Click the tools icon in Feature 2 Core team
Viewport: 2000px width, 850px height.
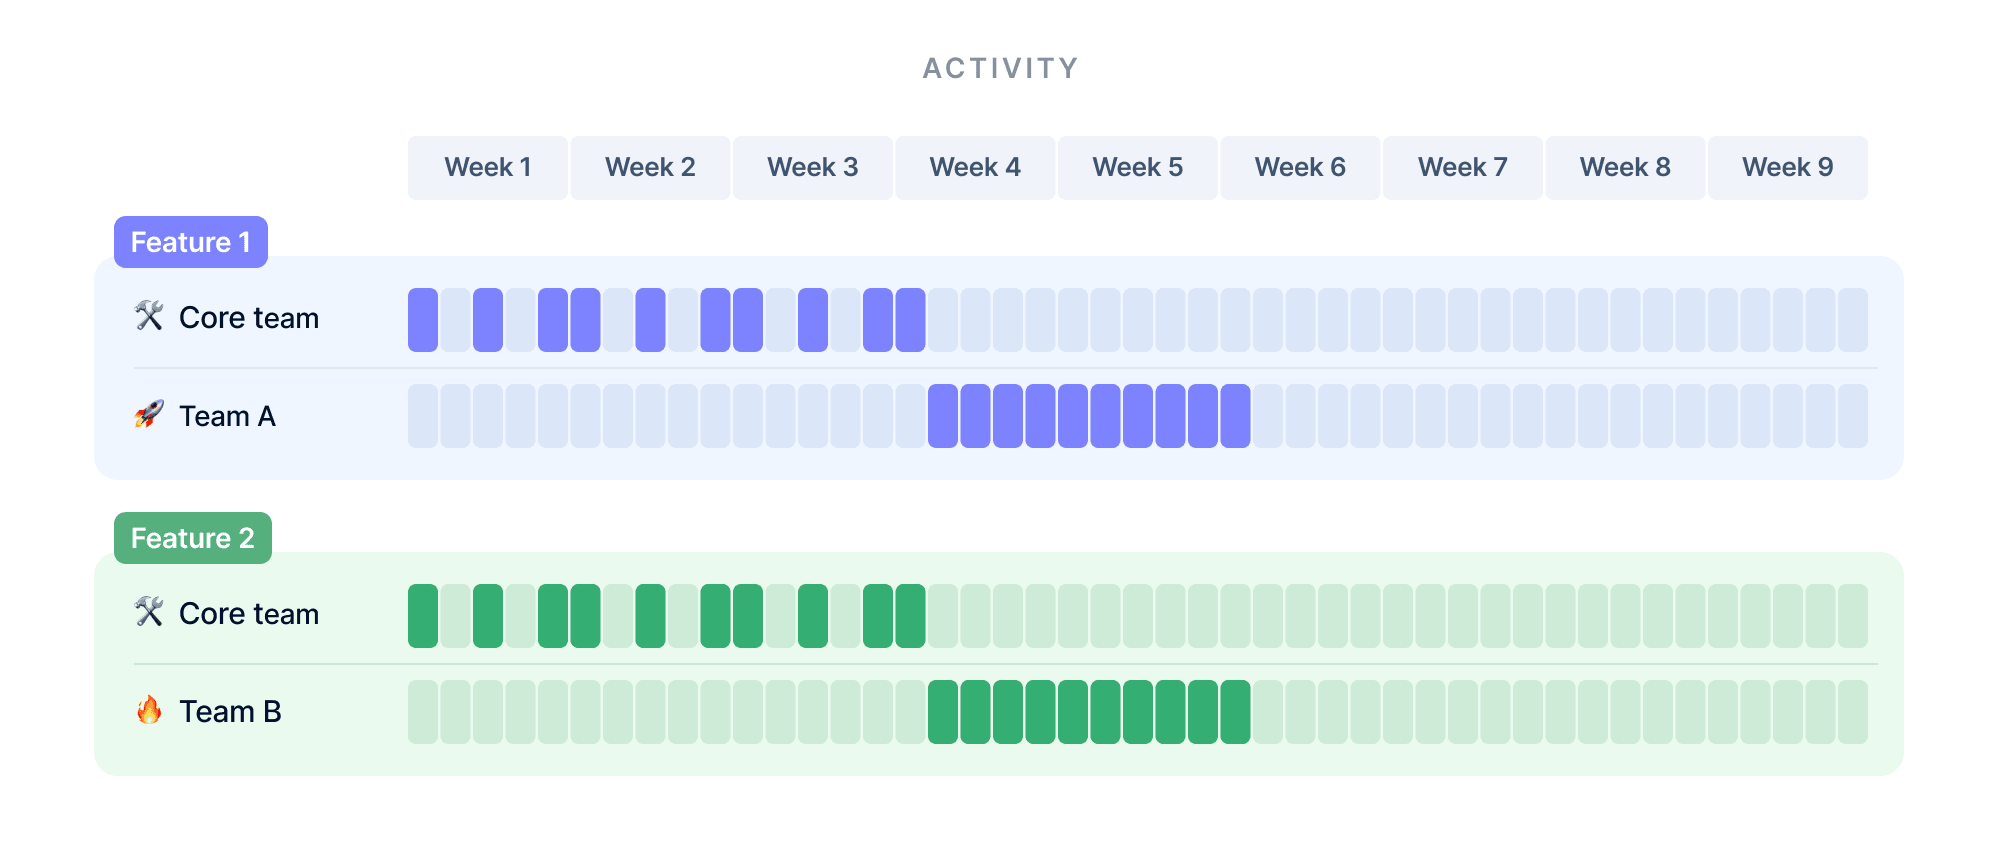point(149,612)
